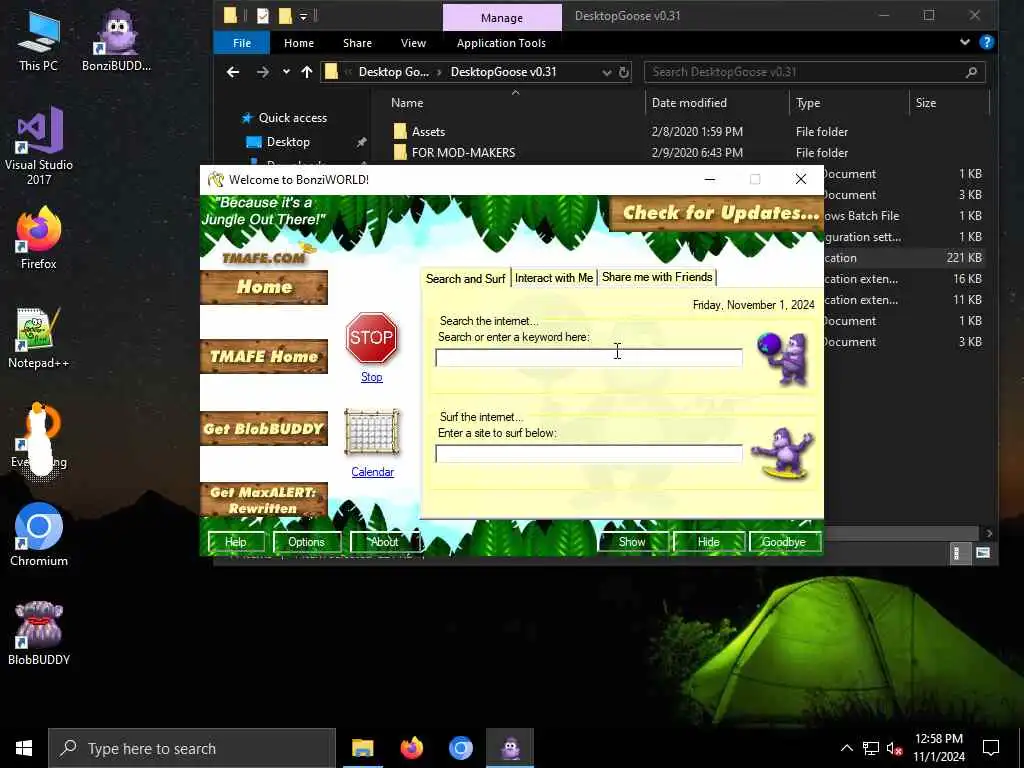Screen dimensions: 1024x768
Task: Select Quick access in navigation pane
Action: click(x=293, y=118)
